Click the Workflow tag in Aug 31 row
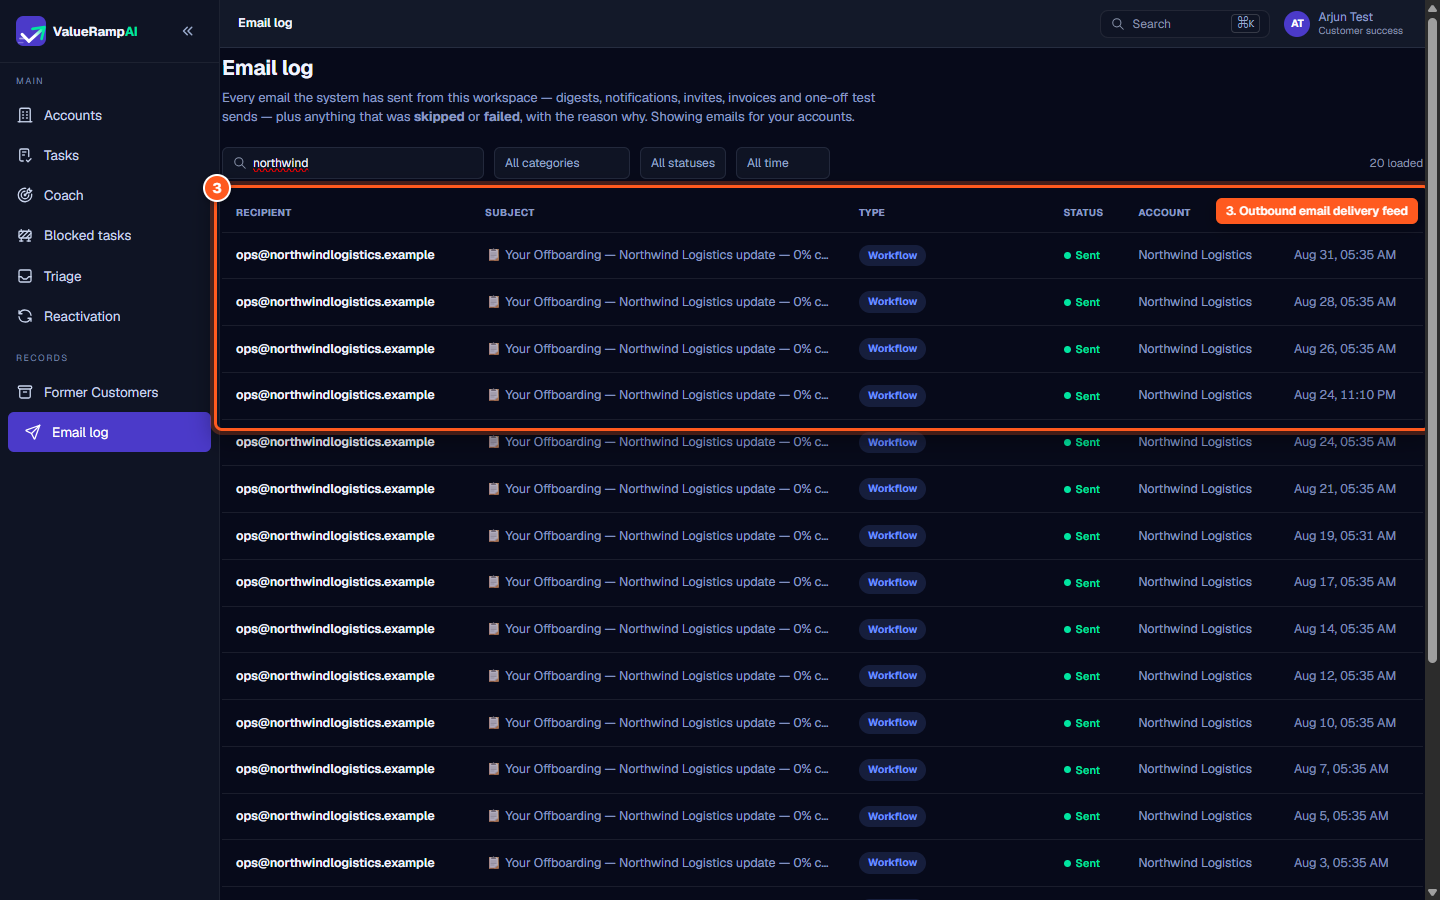This screenshot has width=1440, height=900. [x=892, y=255]
